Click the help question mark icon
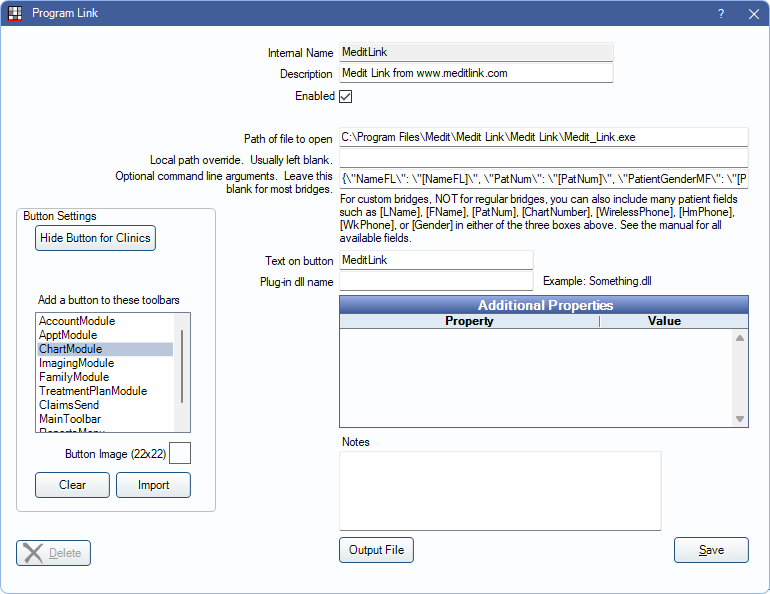This screenshot has width=770, height=594. 721,14
